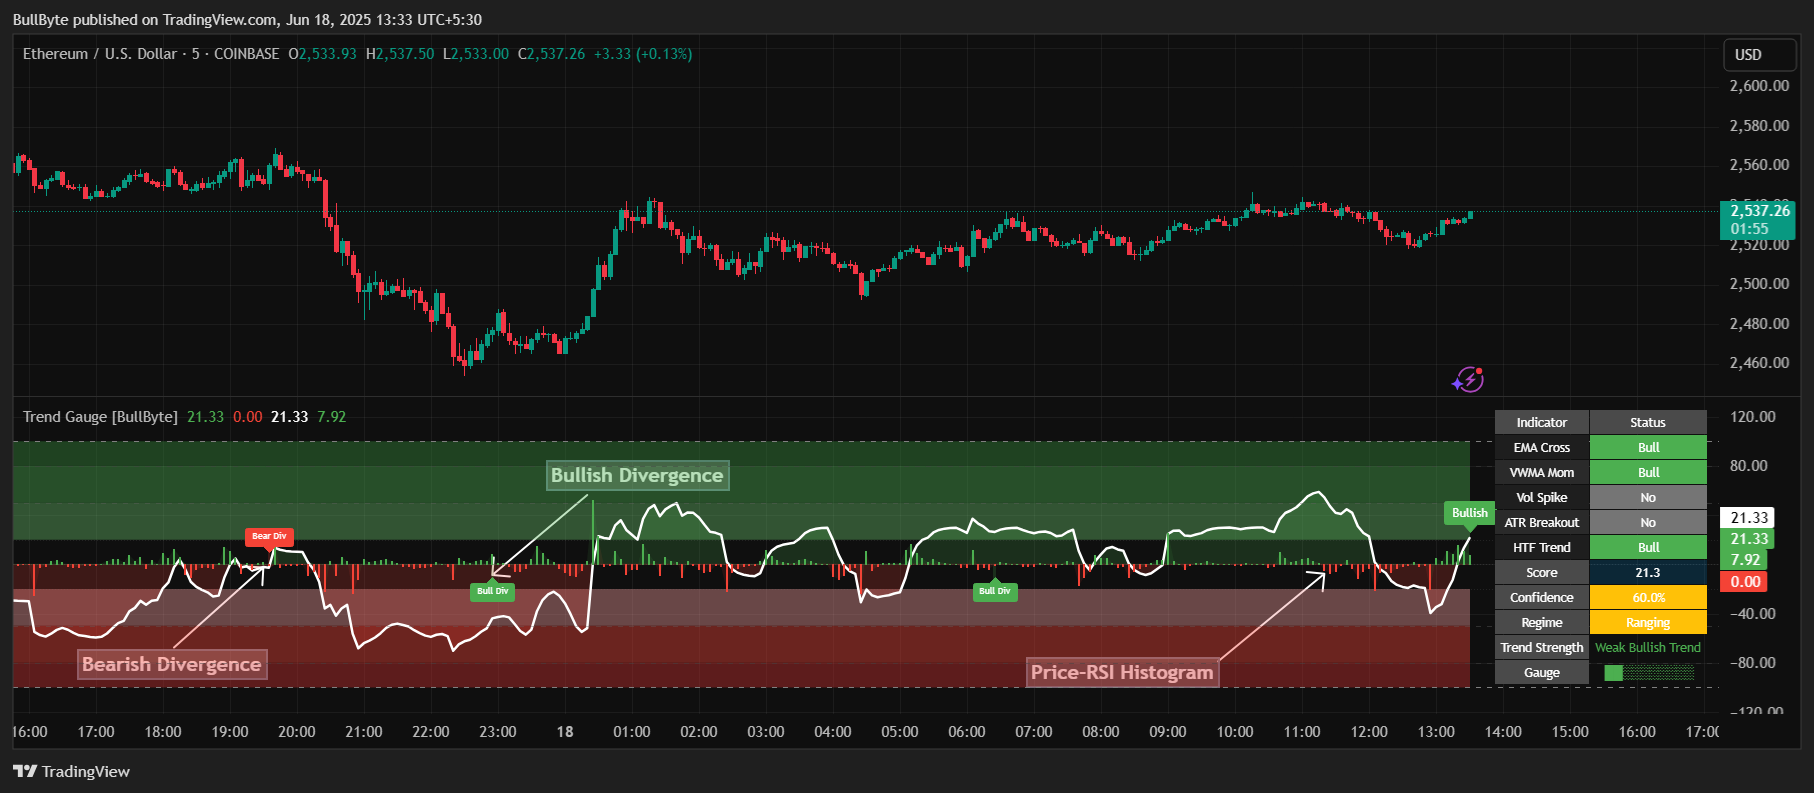Click the HTF Trend Bull status cell
Image resolution: width=1814 pixels, height=793 pixels.
coord(1648,548)
